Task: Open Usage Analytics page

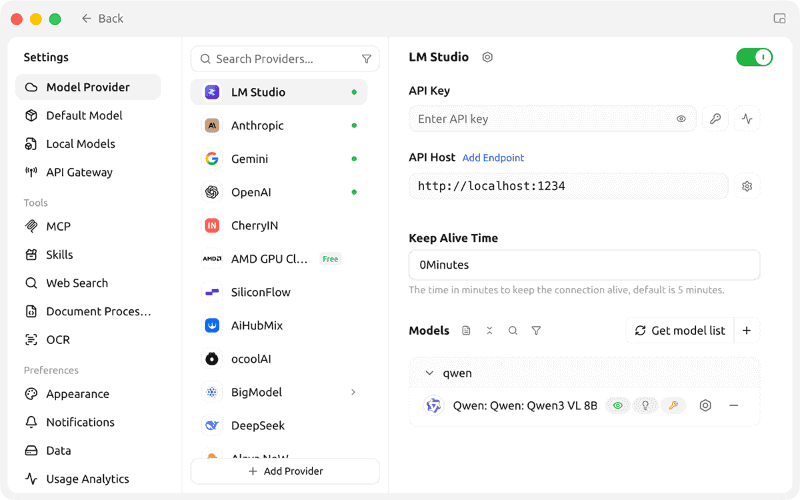Action: [x=88, y=479]
